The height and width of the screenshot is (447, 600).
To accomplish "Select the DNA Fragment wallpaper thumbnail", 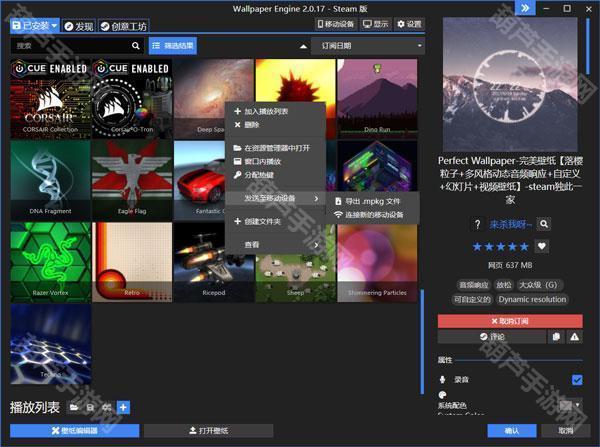I will click(51, 180).
